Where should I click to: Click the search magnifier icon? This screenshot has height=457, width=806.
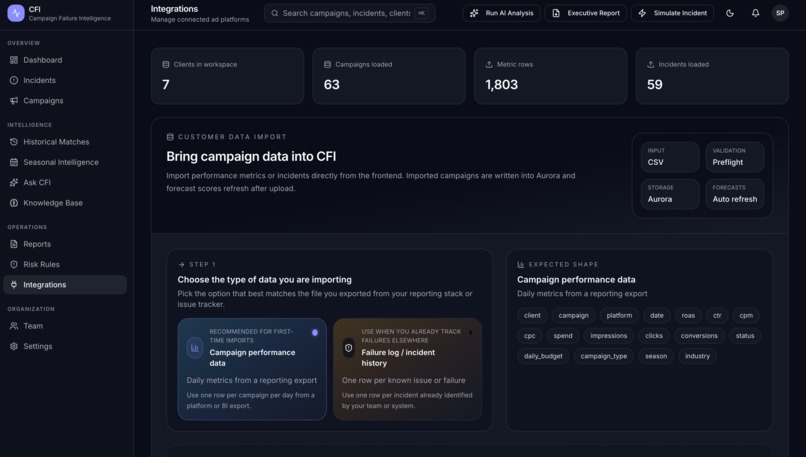point(275,13)
